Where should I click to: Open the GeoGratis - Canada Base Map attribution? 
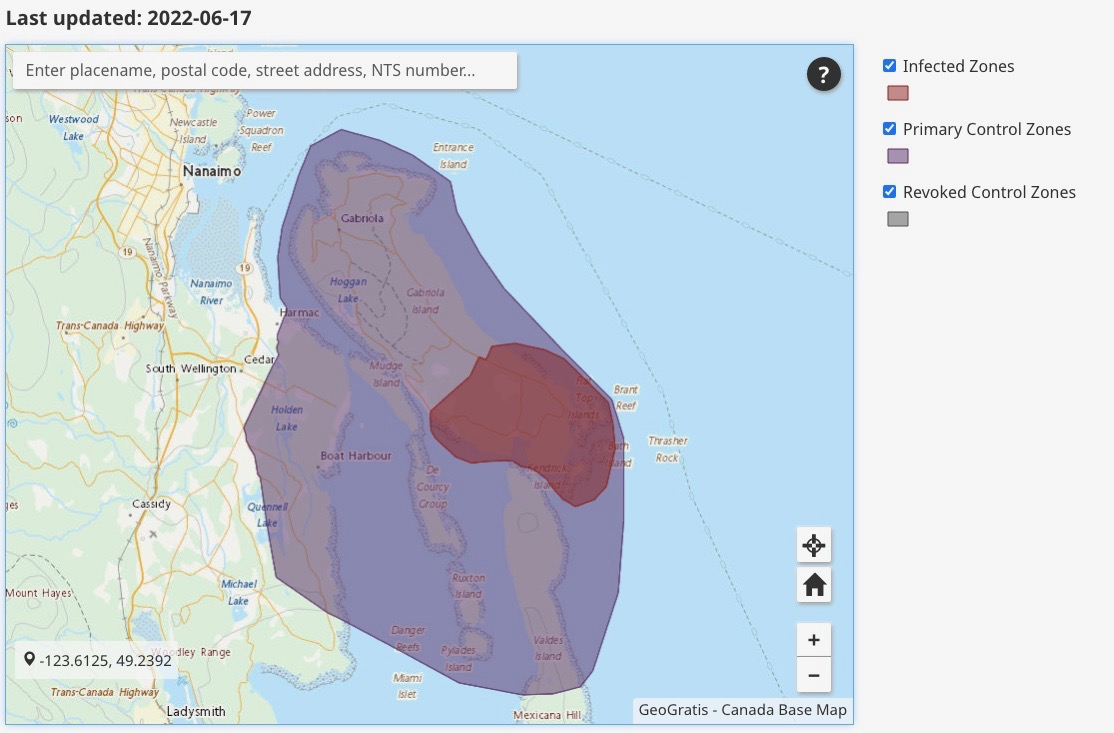[x=742, y=710]
